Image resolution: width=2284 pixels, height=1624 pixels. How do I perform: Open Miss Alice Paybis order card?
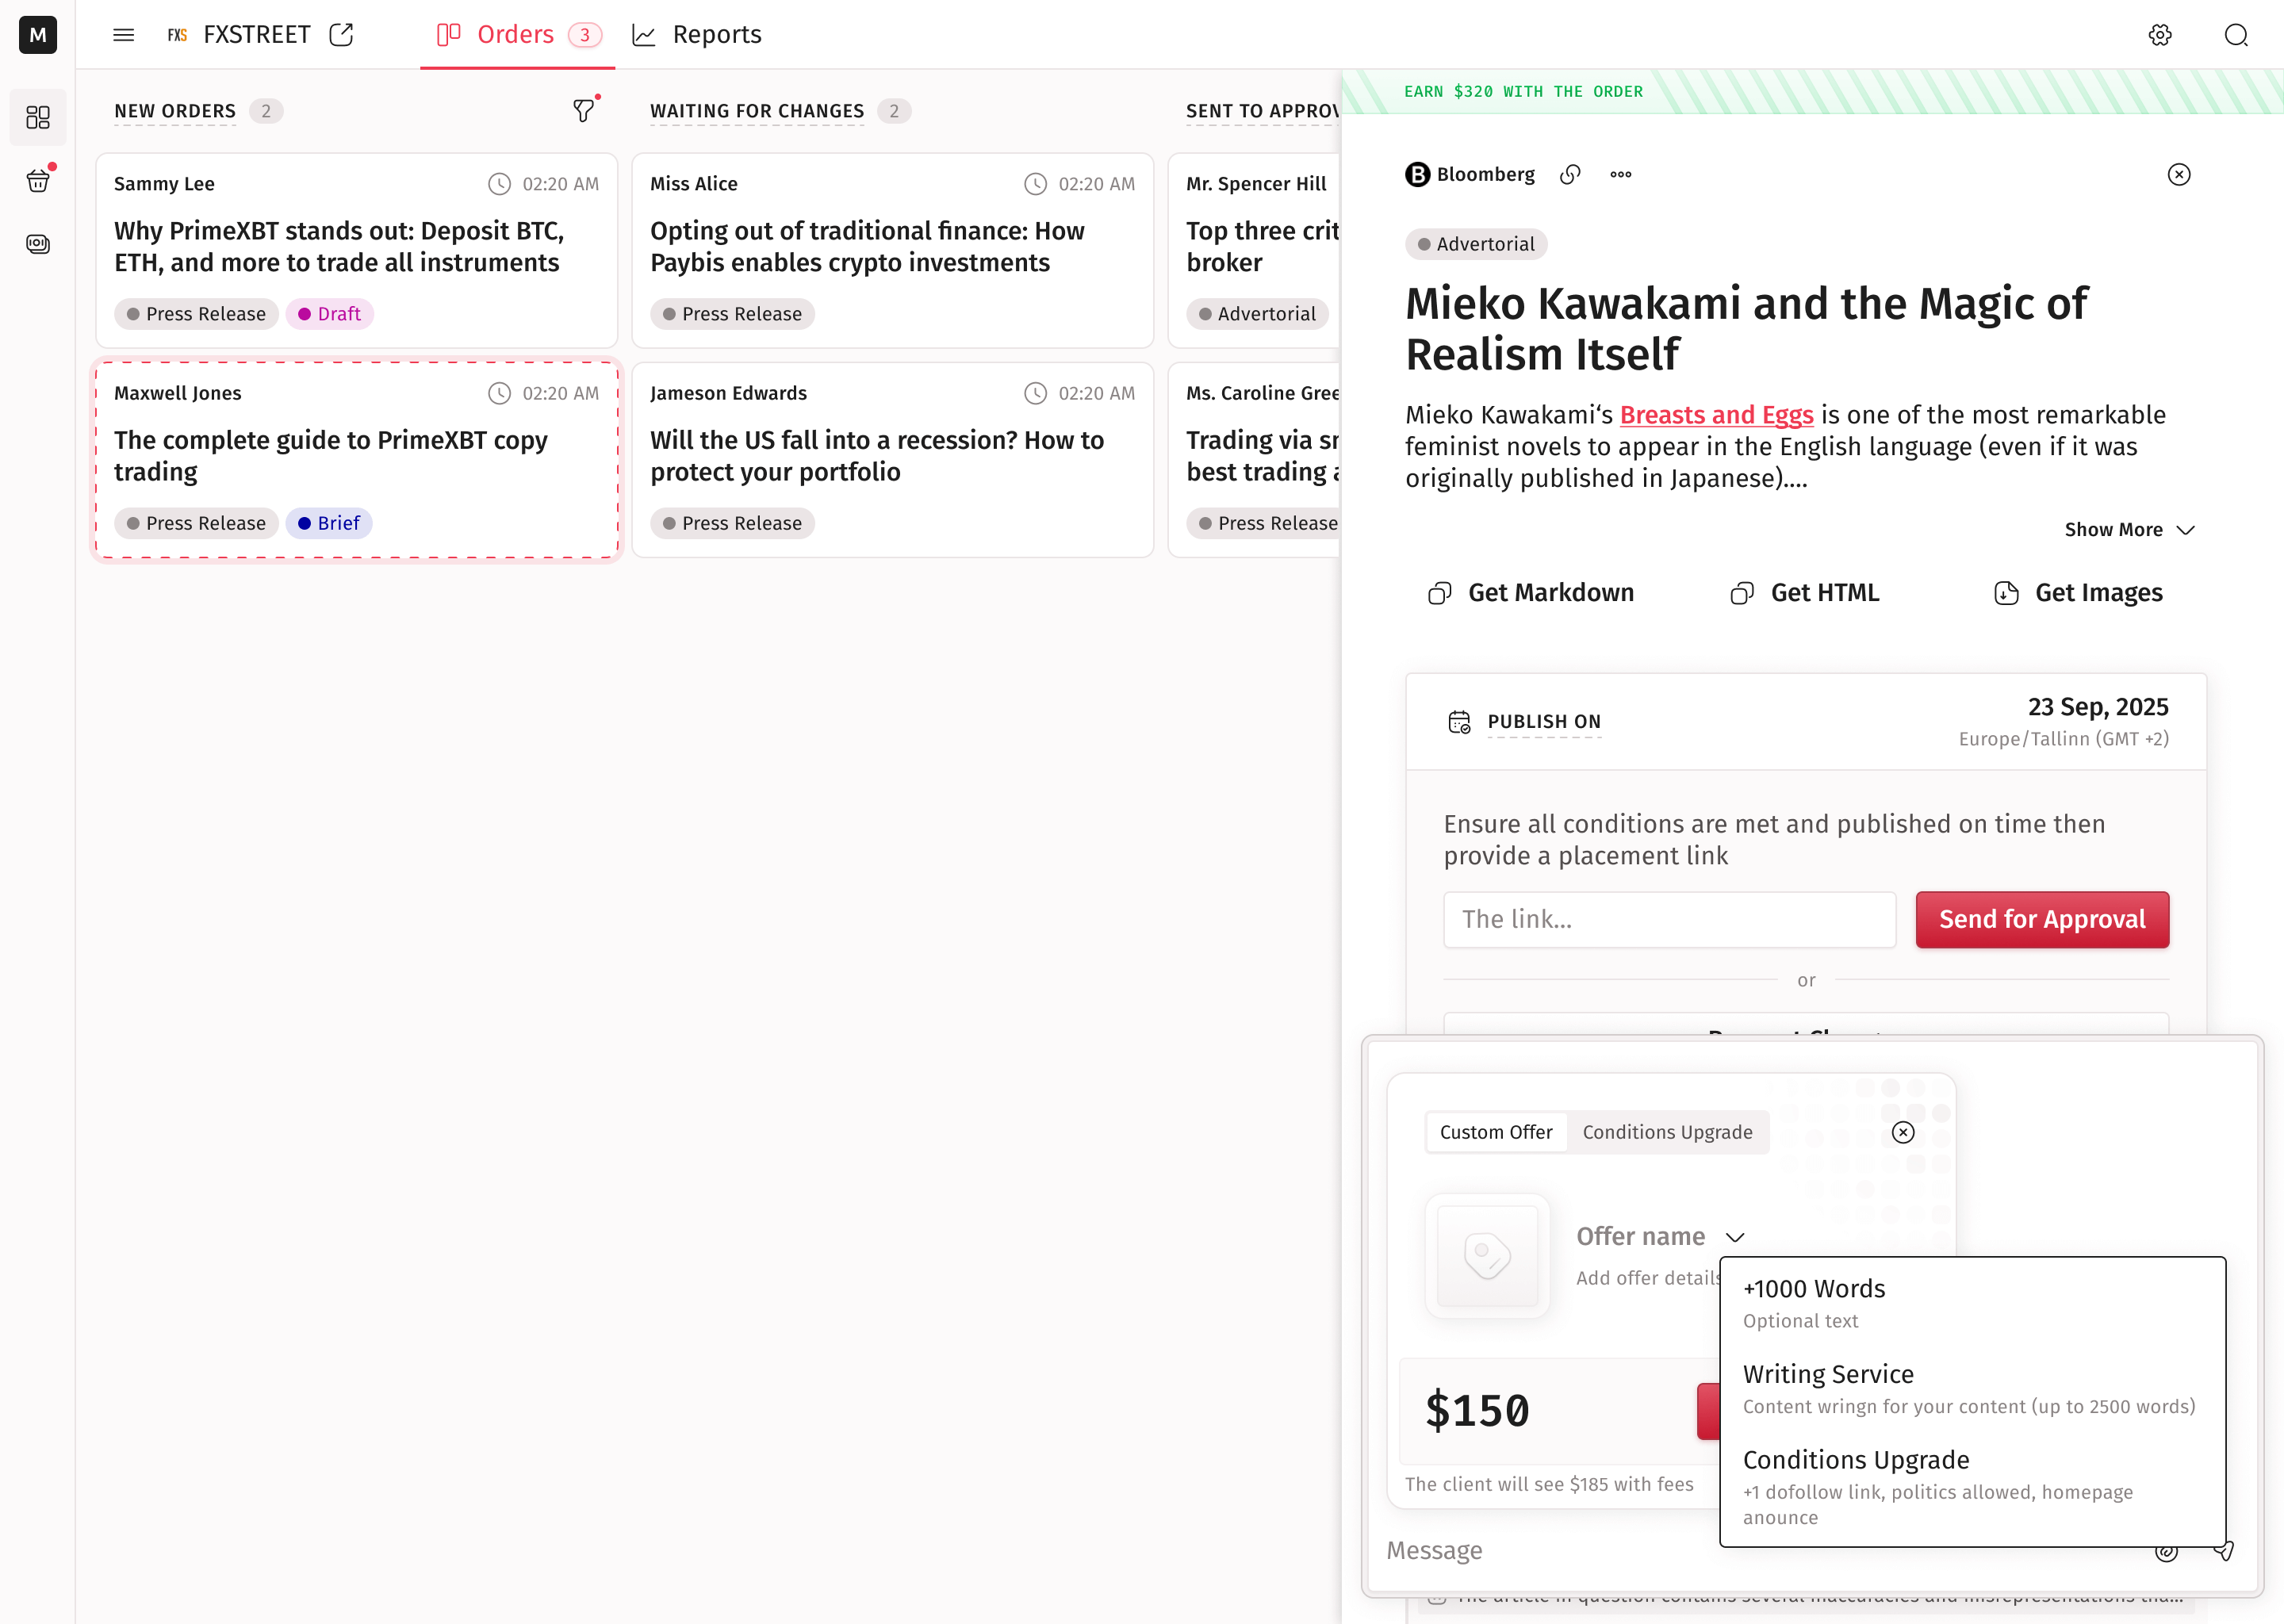tap(892, 250)
